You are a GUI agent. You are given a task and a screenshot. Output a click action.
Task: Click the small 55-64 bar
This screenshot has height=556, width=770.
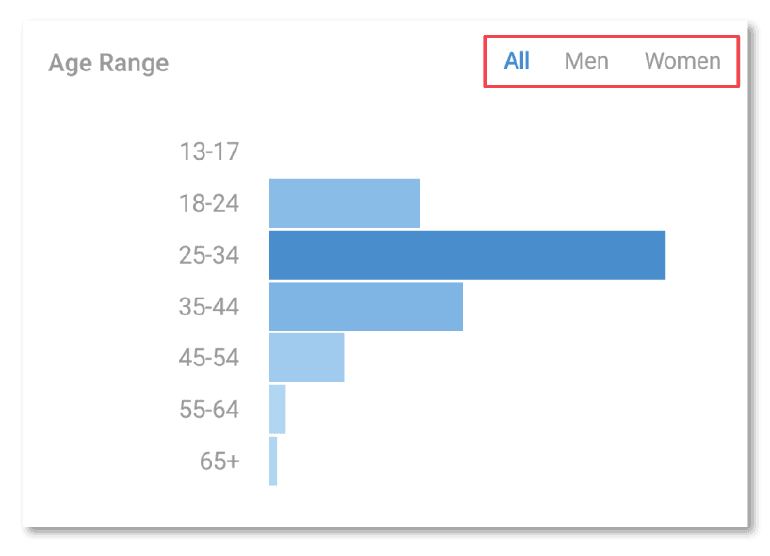coord(277,409)
